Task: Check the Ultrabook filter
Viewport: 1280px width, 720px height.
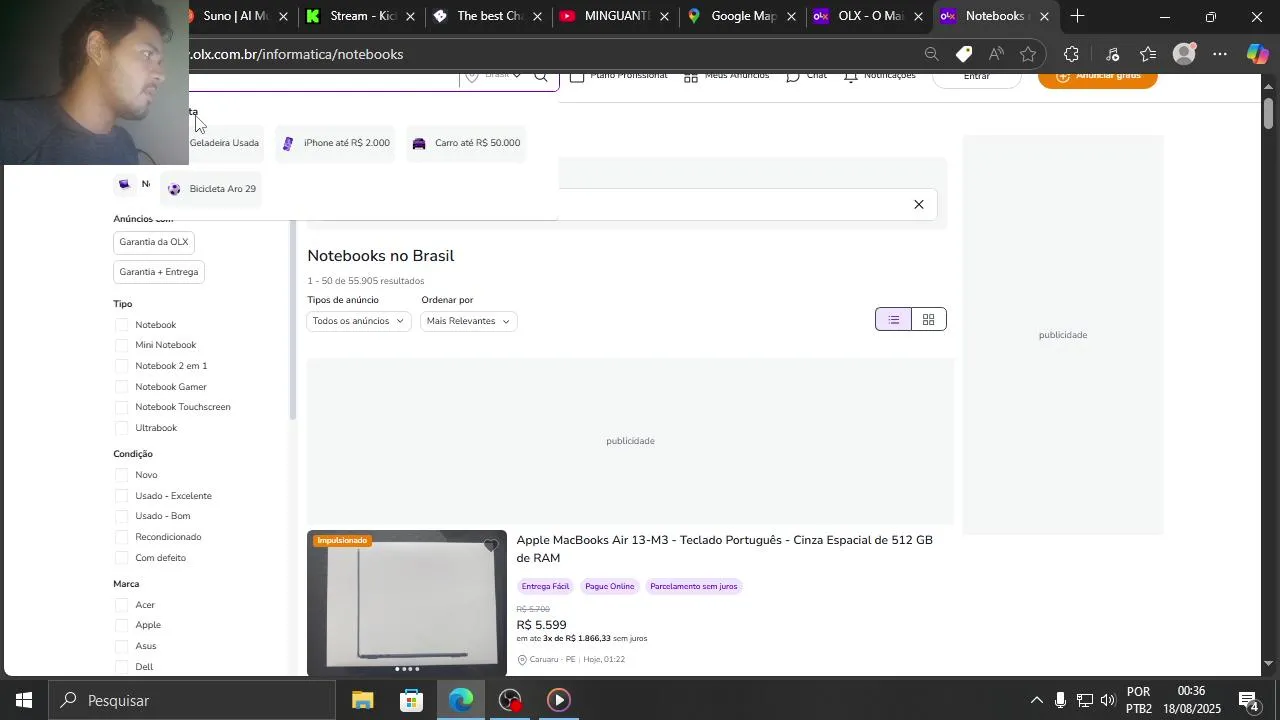Action: click(x=122, y=428)
